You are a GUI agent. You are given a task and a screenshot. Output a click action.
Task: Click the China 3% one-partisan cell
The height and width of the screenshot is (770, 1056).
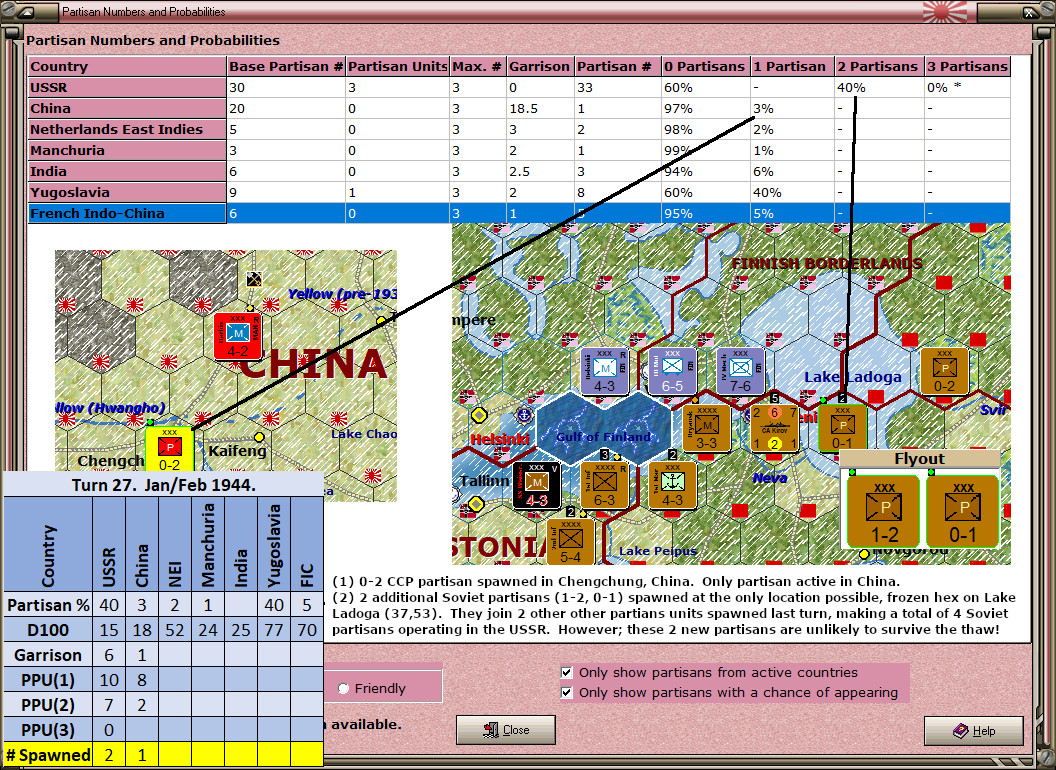791,108
